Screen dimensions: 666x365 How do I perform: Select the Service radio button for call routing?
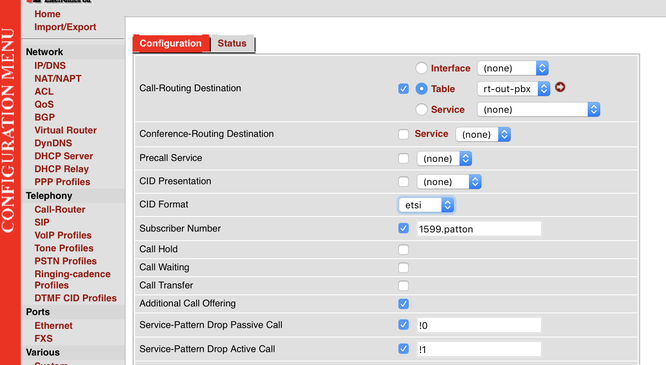421,109
